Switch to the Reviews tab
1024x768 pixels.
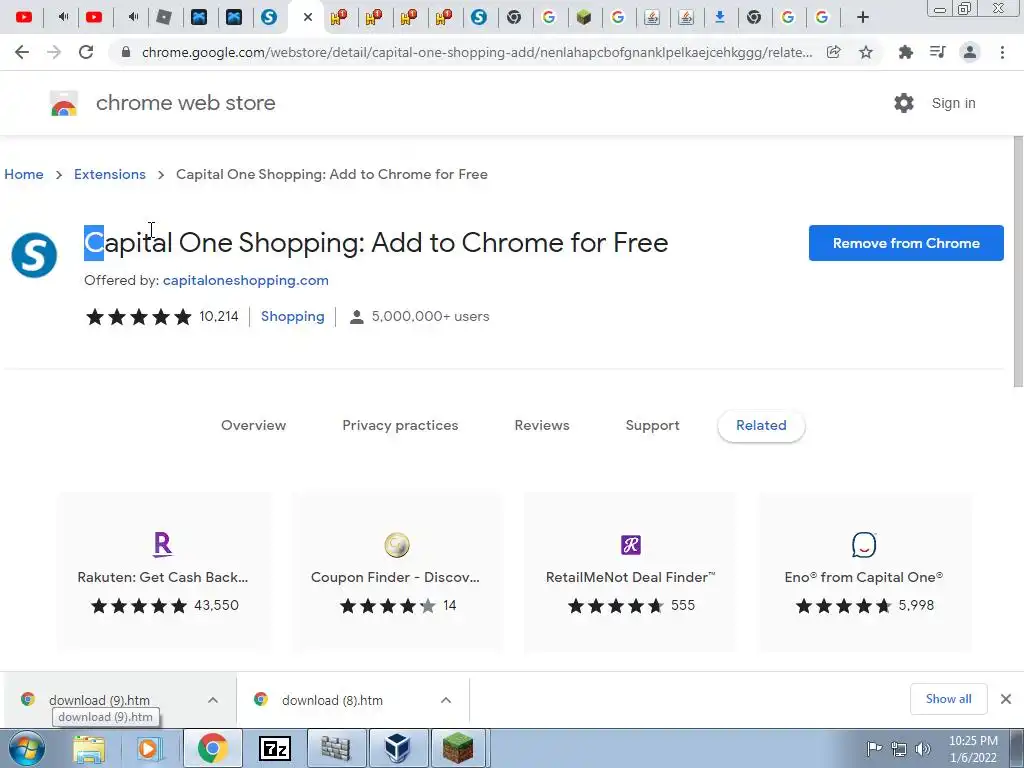[x=542, y=425]
